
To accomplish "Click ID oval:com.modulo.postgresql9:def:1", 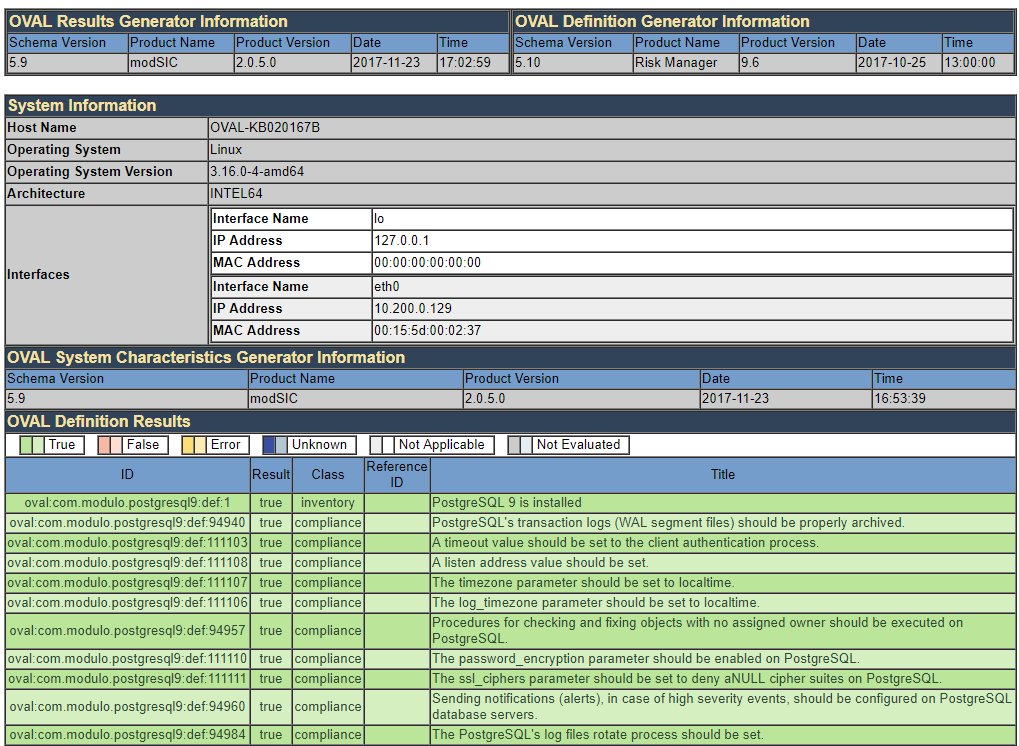I will click(x=127, y=503).
